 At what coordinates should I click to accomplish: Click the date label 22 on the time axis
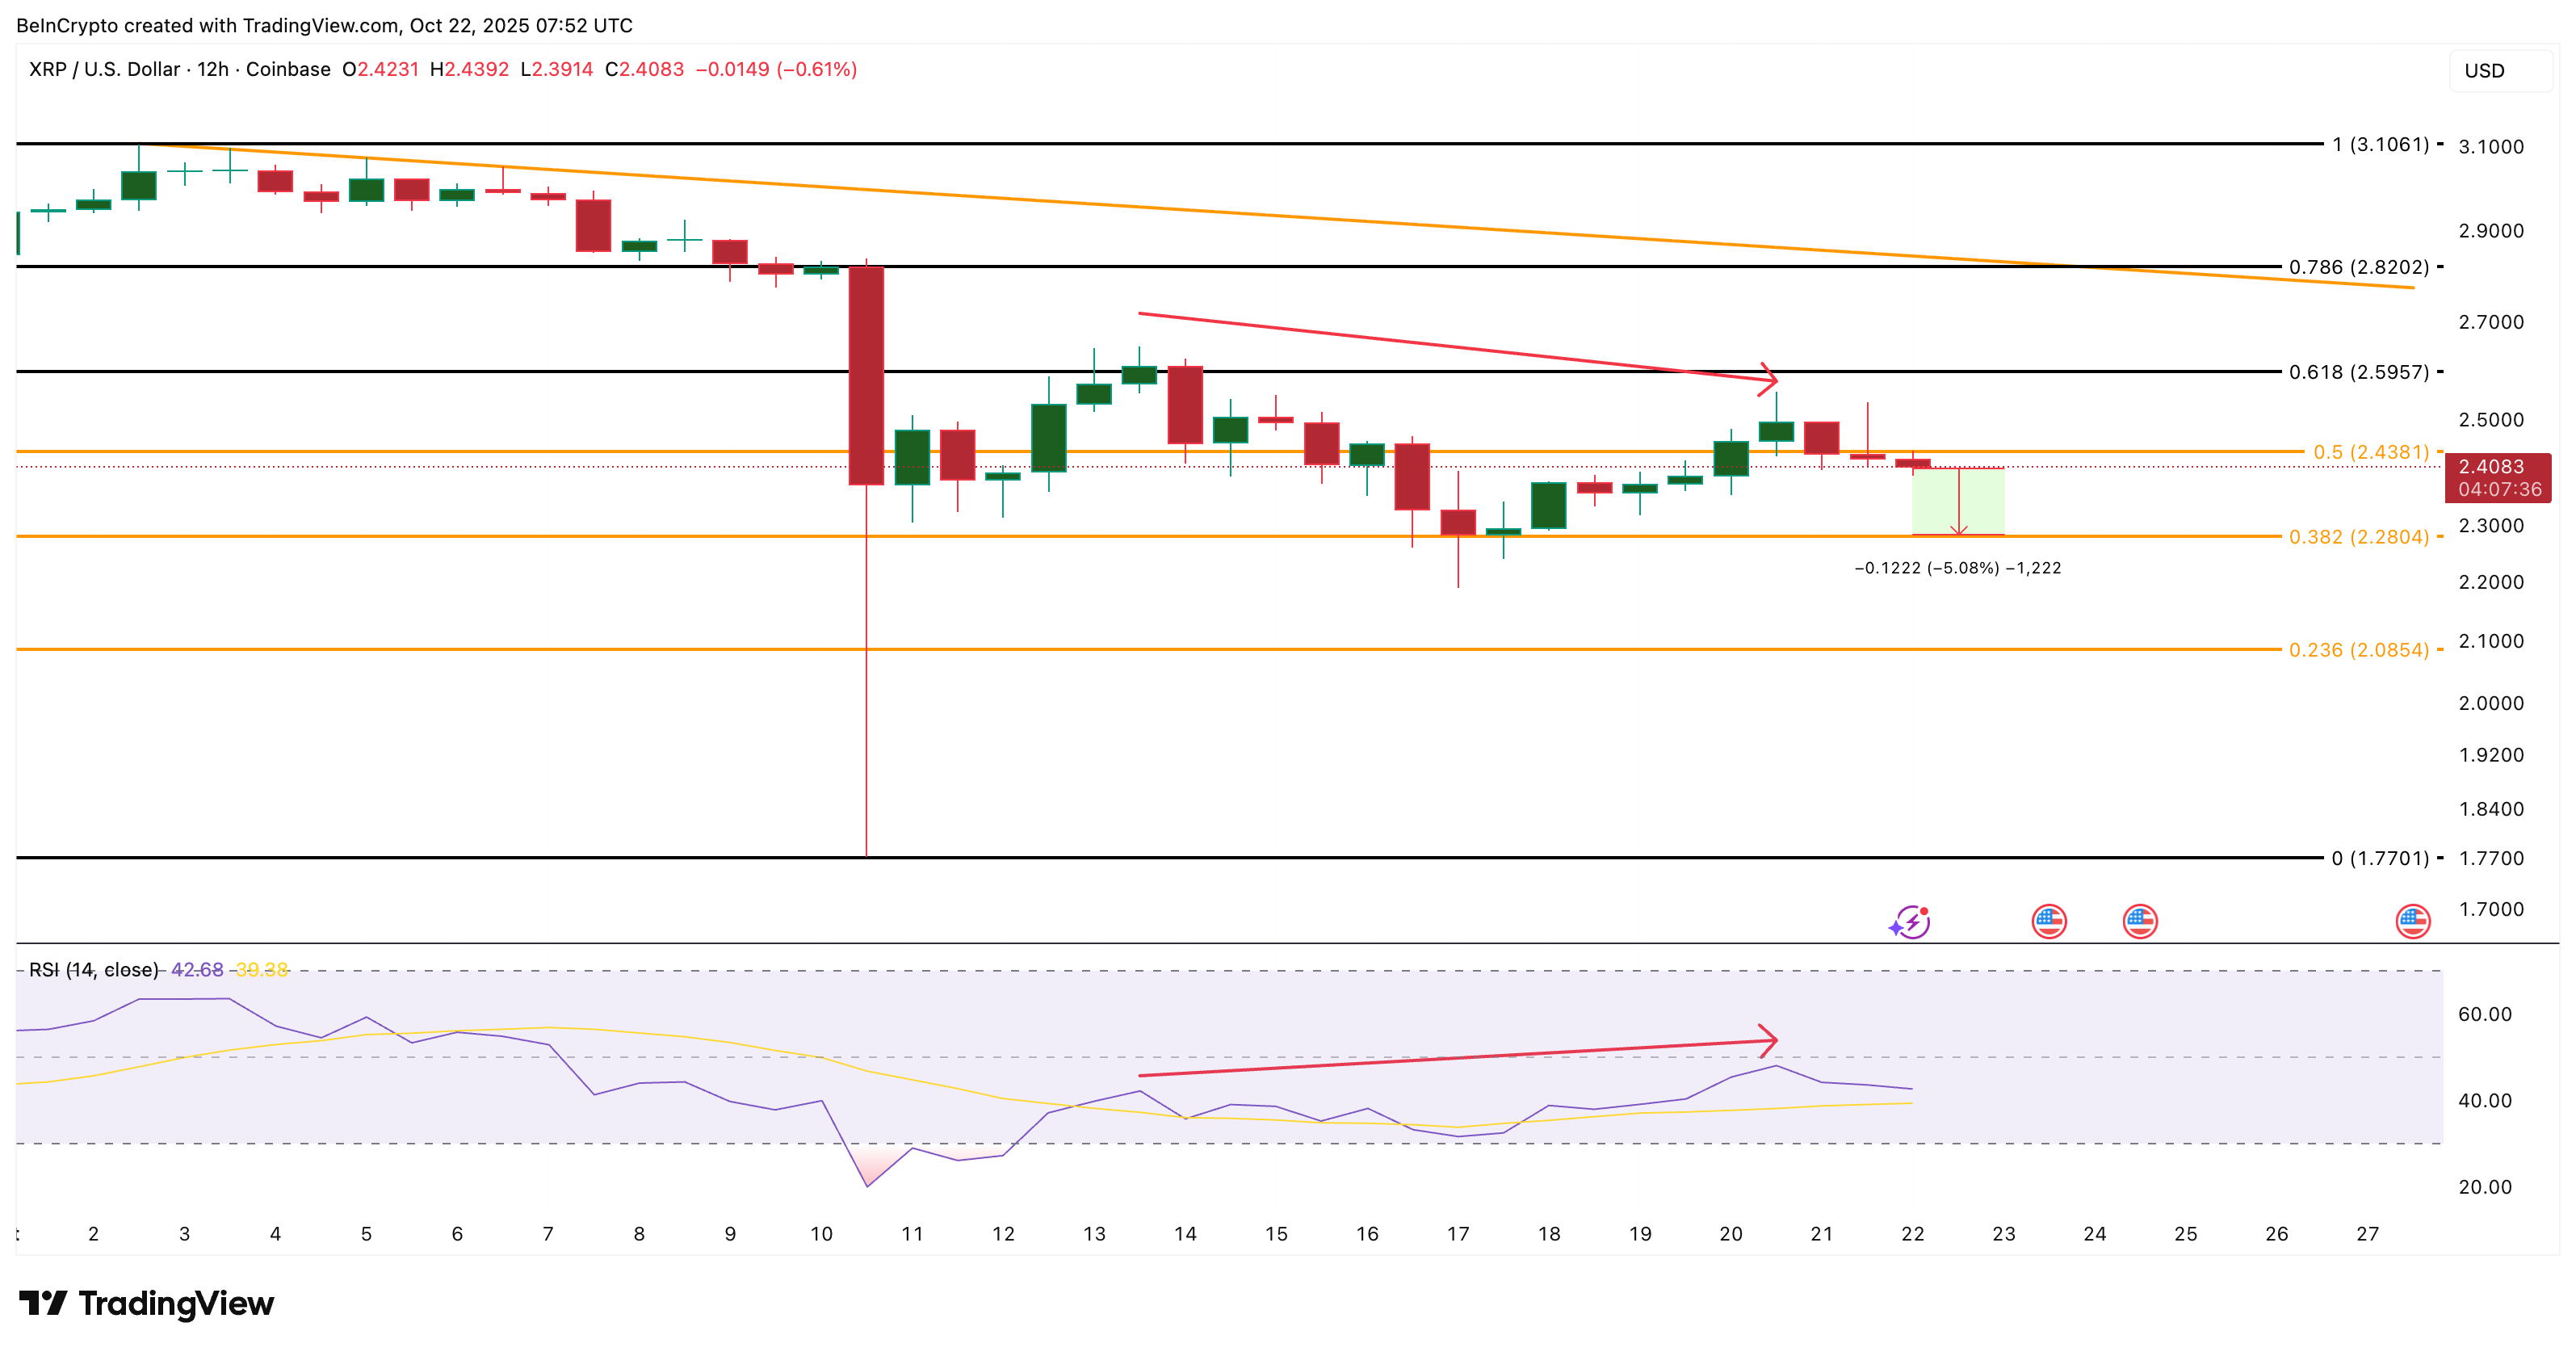click(1912, 1233)
